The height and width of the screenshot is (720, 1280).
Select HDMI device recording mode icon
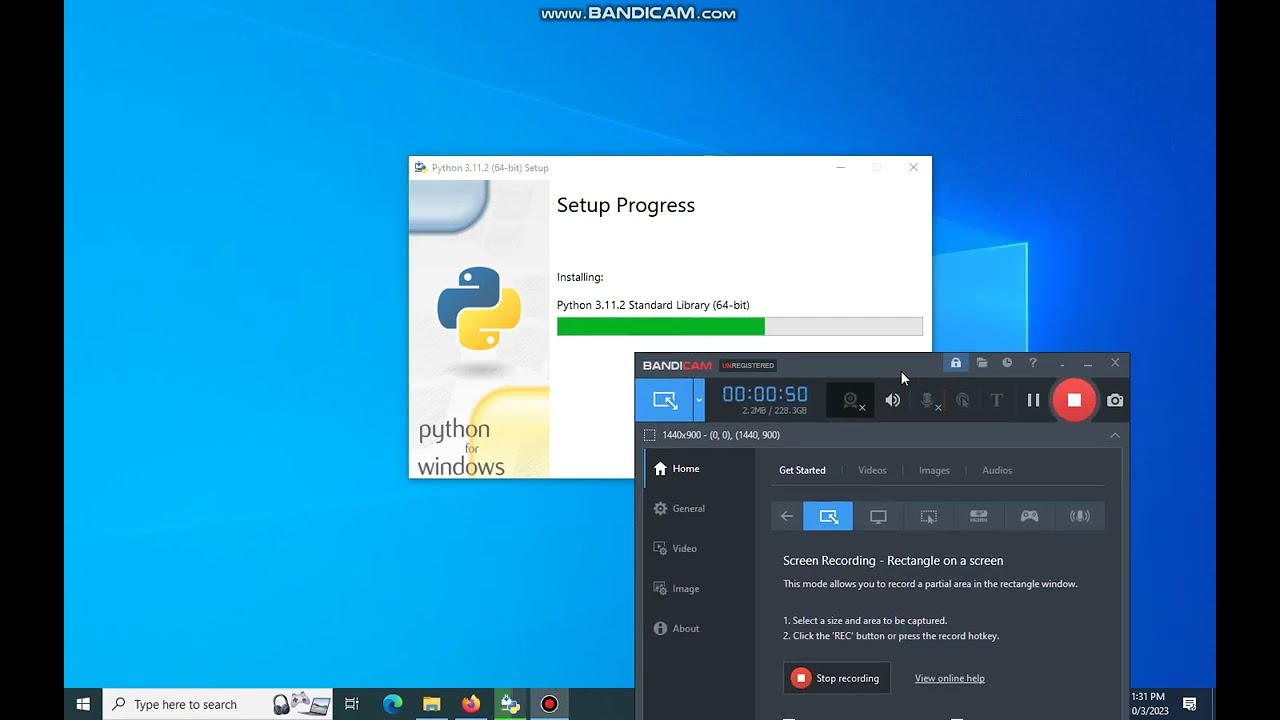[x=979, y=516]
